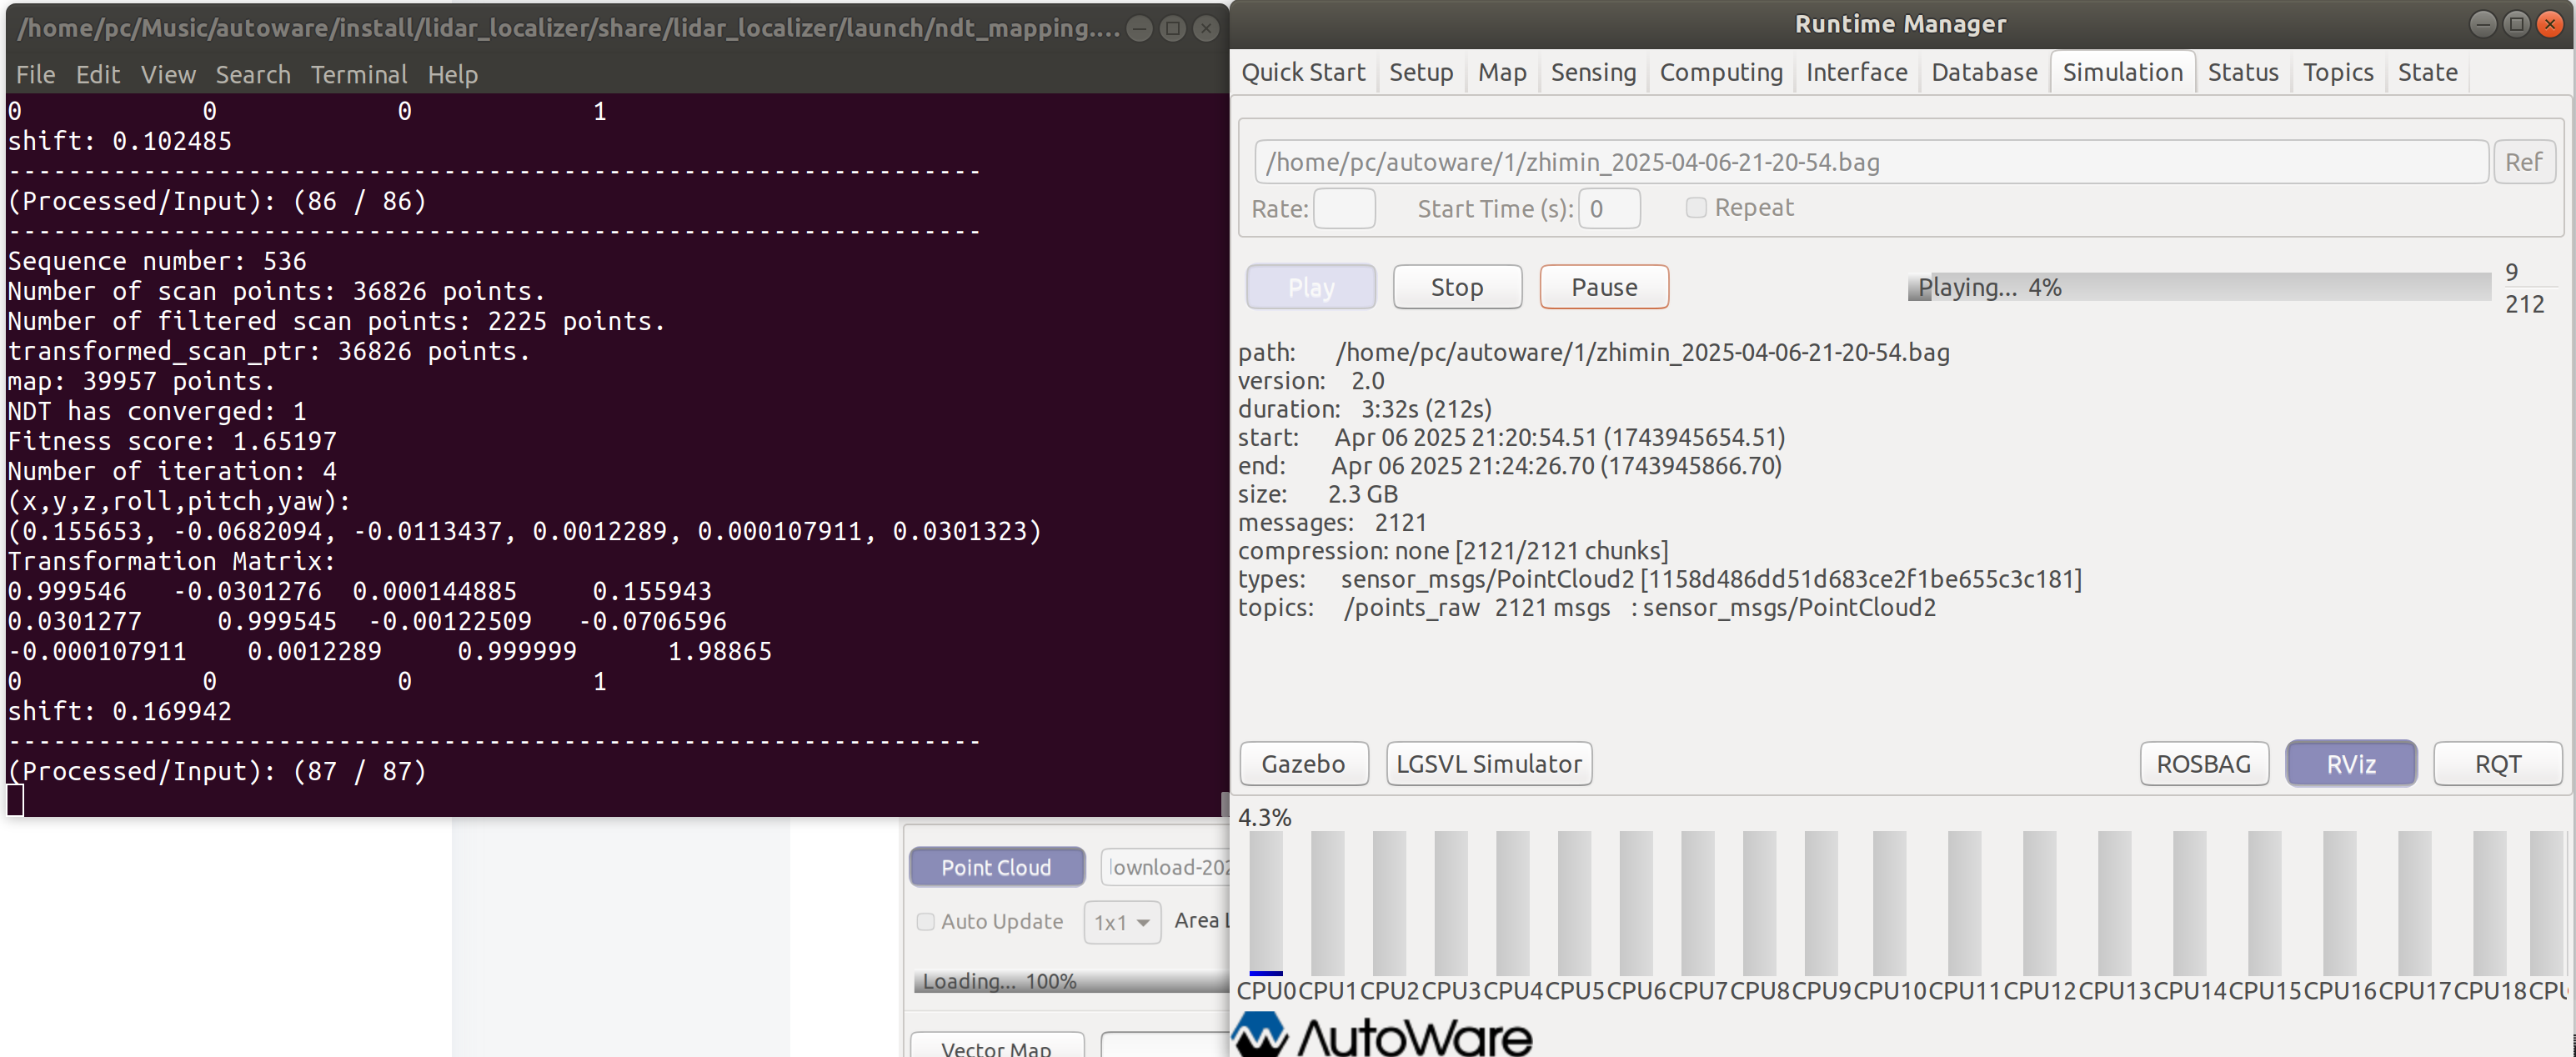The image size is (2576, 1057).
Task: Open the Terminal menu
Action: (x=358, y=75)
